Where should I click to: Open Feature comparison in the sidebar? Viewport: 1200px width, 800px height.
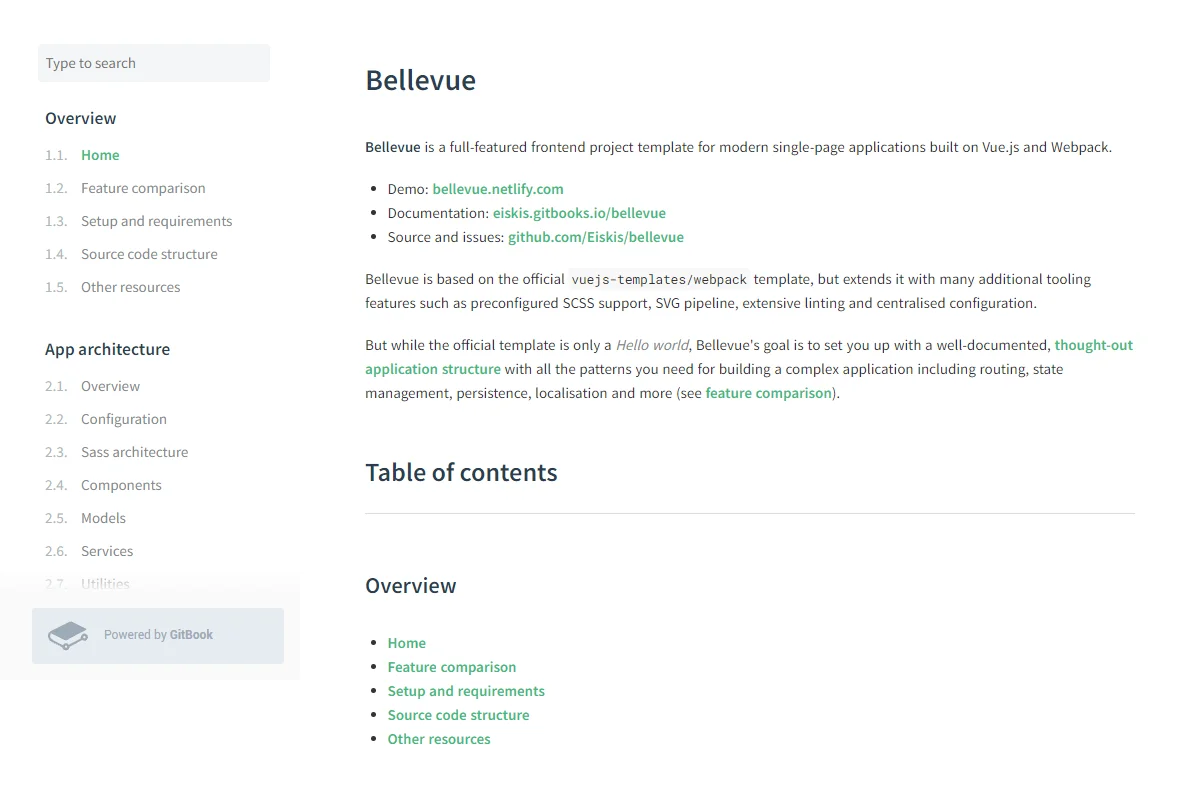tap(143, 188)
